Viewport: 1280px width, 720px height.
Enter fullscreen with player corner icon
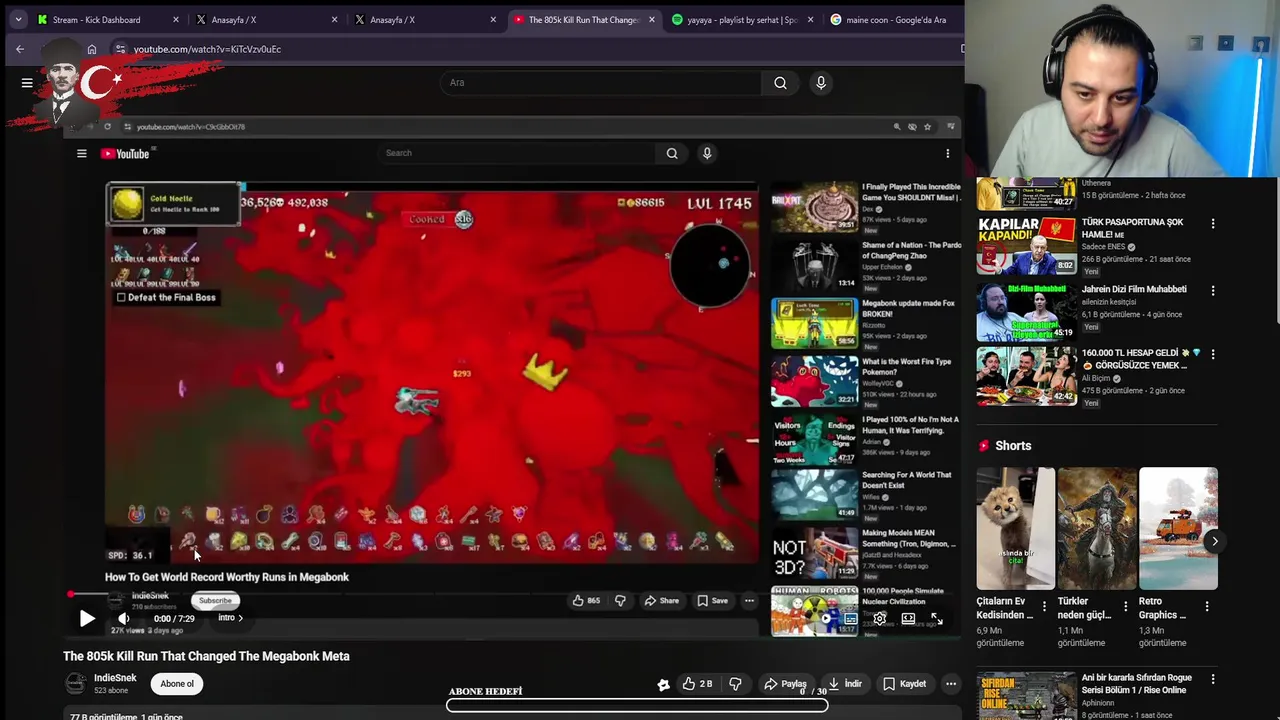[x=937, y=619]
